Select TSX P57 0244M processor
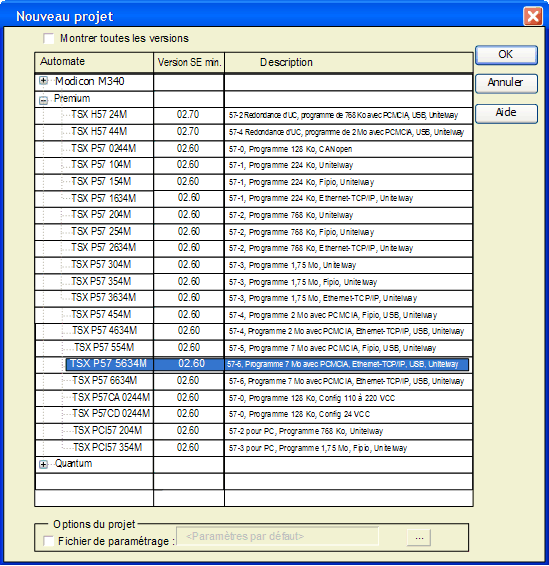This screenshot has height=566, width=549. point(104,148)
